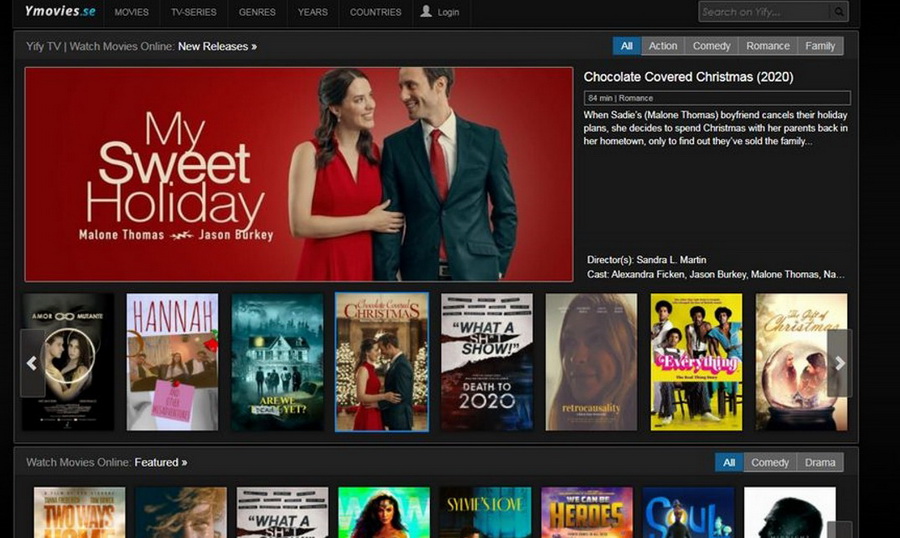Expand the Genres dropdown menu
Image resolution: width=900 pixels, height=538 pixels.
257,13
